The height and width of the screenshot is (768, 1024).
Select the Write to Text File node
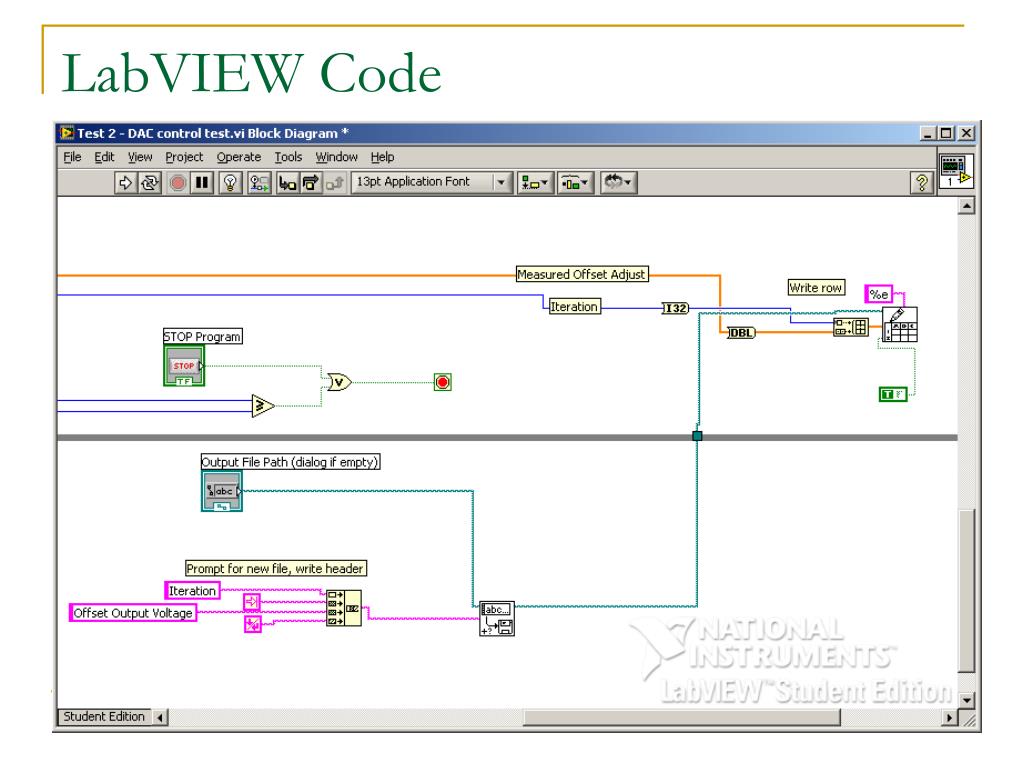pyautogui.click(x=496, y=618)
